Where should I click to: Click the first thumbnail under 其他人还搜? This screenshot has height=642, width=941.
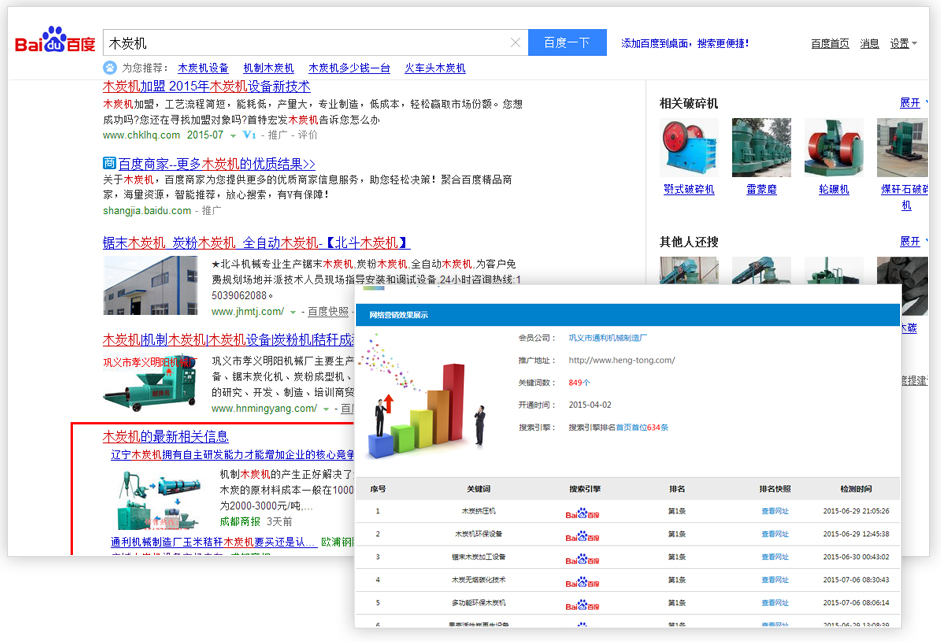(x=689, y=271)
